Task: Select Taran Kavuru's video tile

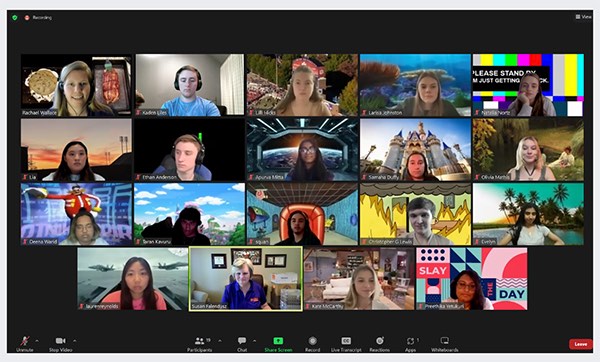Action: click(x=190, y=214)
